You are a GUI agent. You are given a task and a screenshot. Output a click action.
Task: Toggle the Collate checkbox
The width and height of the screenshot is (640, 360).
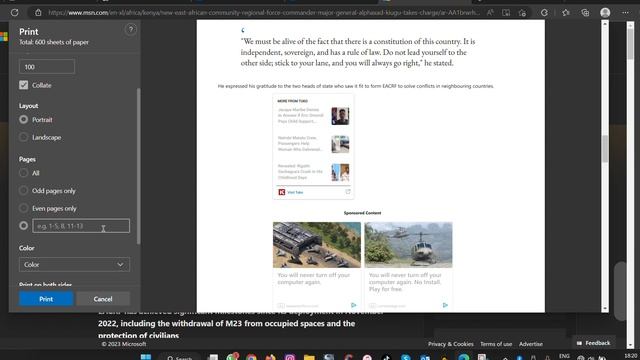pyautogui.click(x=24, y=85)
